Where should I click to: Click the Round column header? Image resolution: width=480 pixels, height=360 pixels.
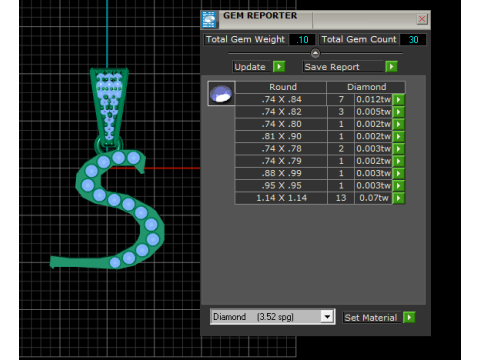click(281, 87)
